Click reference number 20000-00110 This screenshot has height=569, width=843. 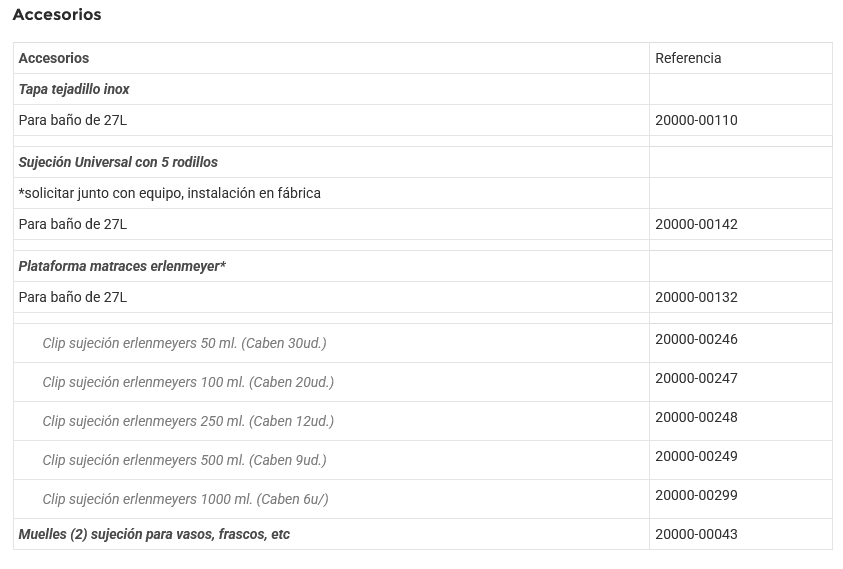pos(696,120)
